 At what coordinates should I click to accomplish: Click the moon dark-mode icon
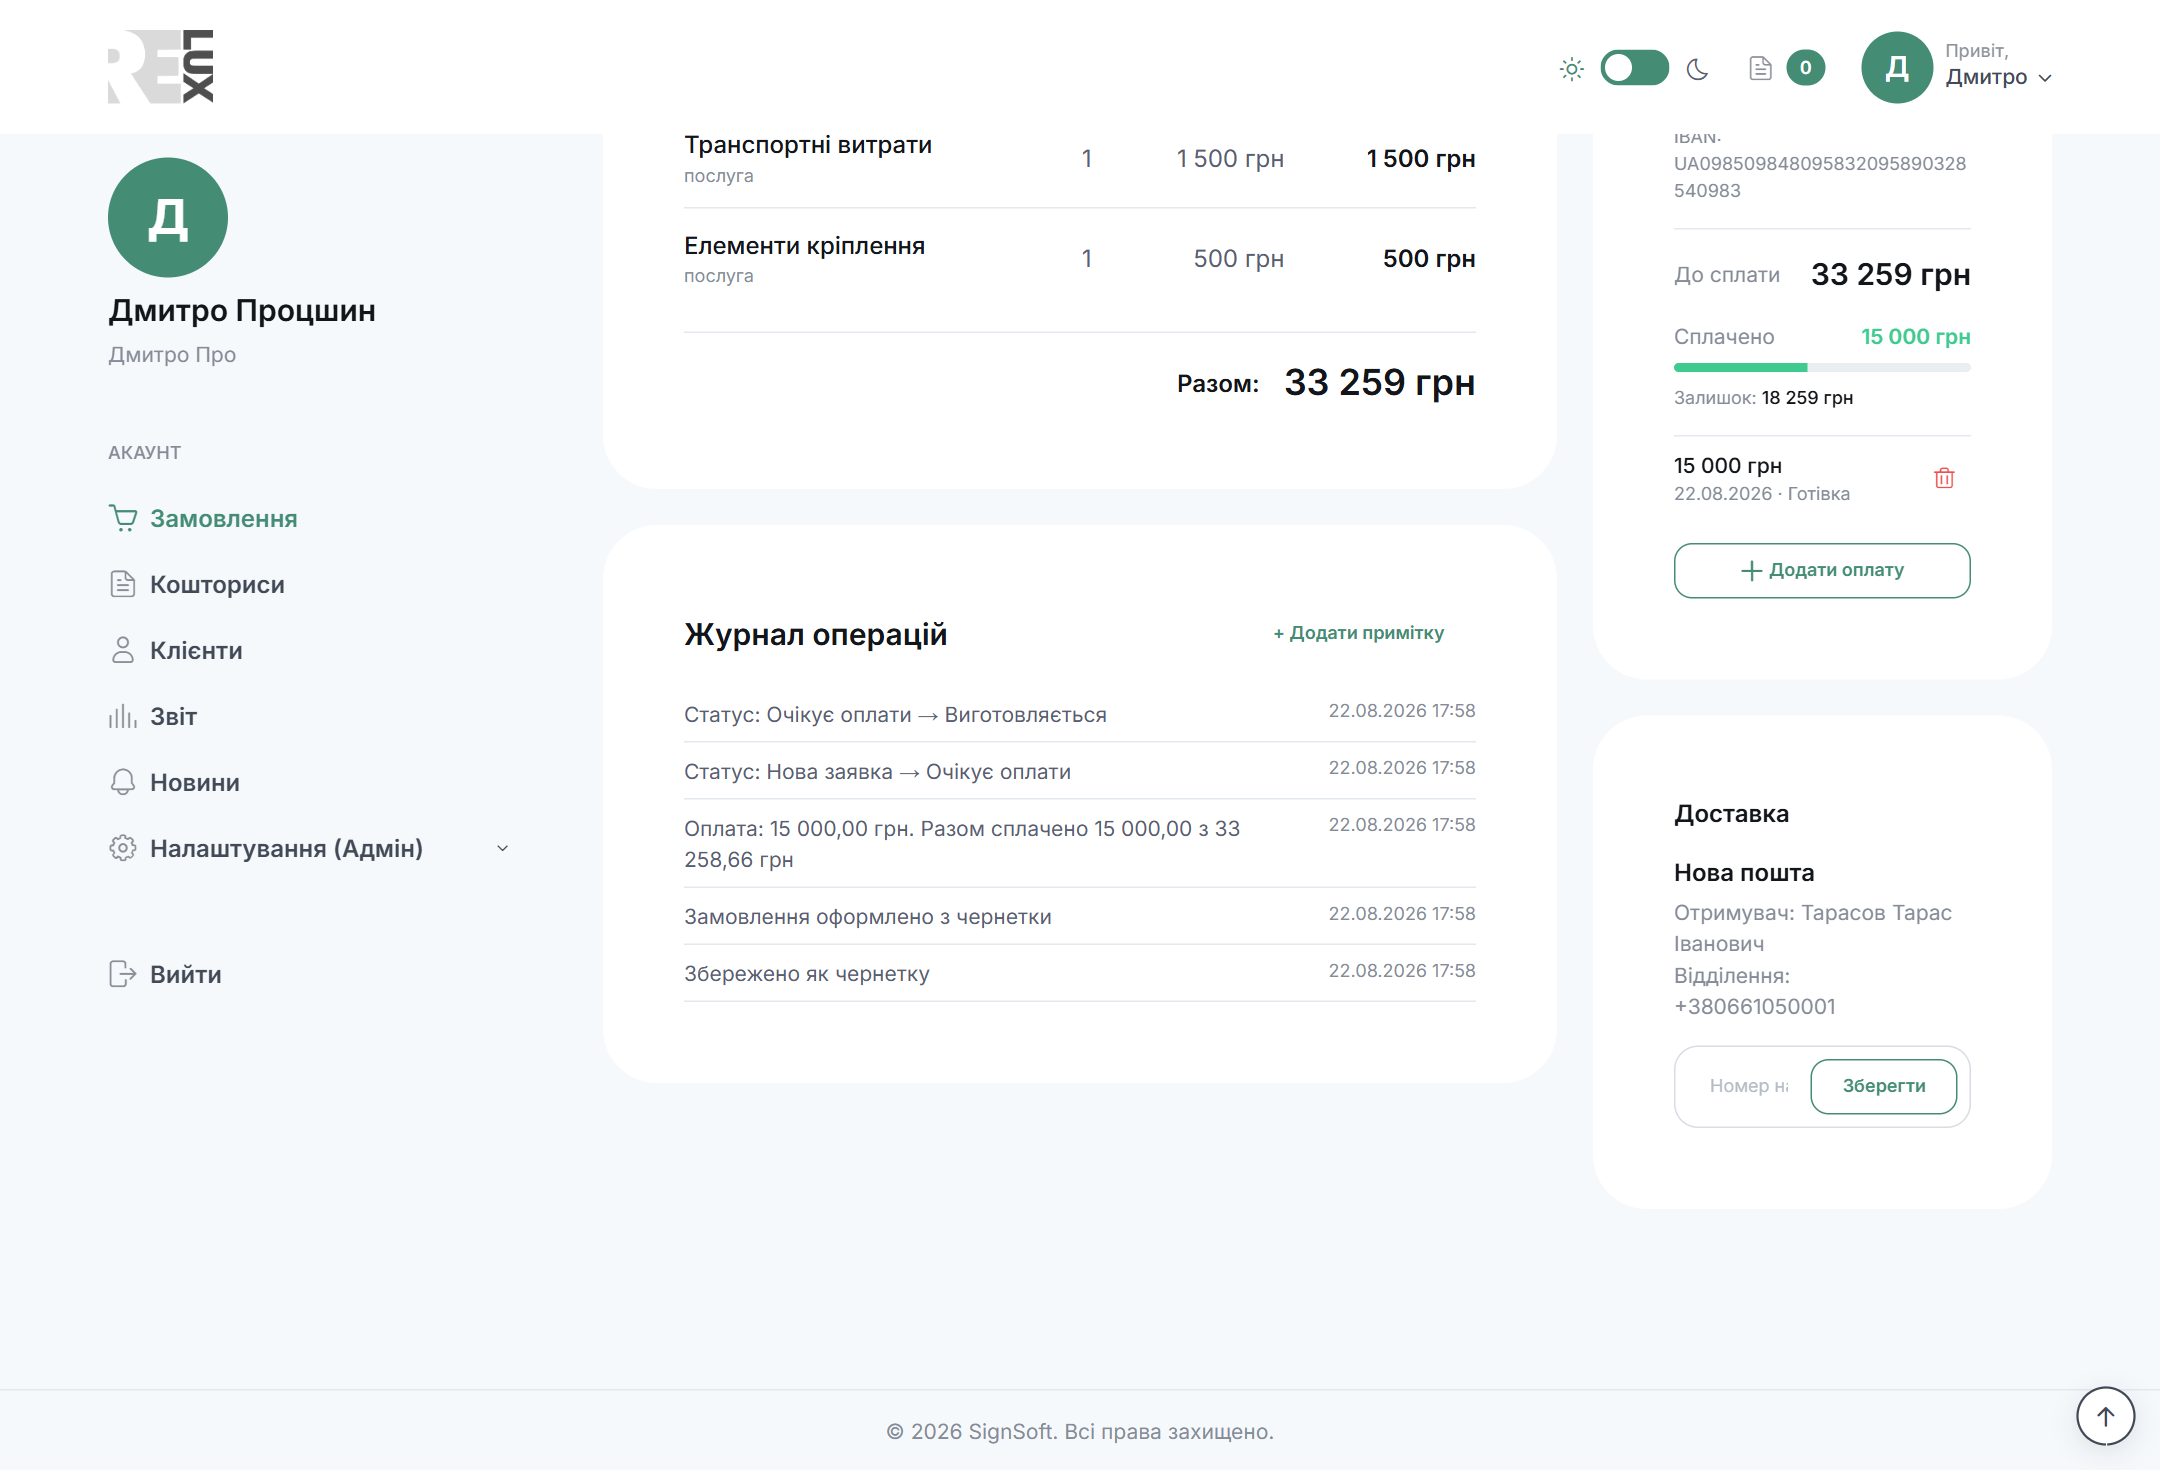(1698, 69)
